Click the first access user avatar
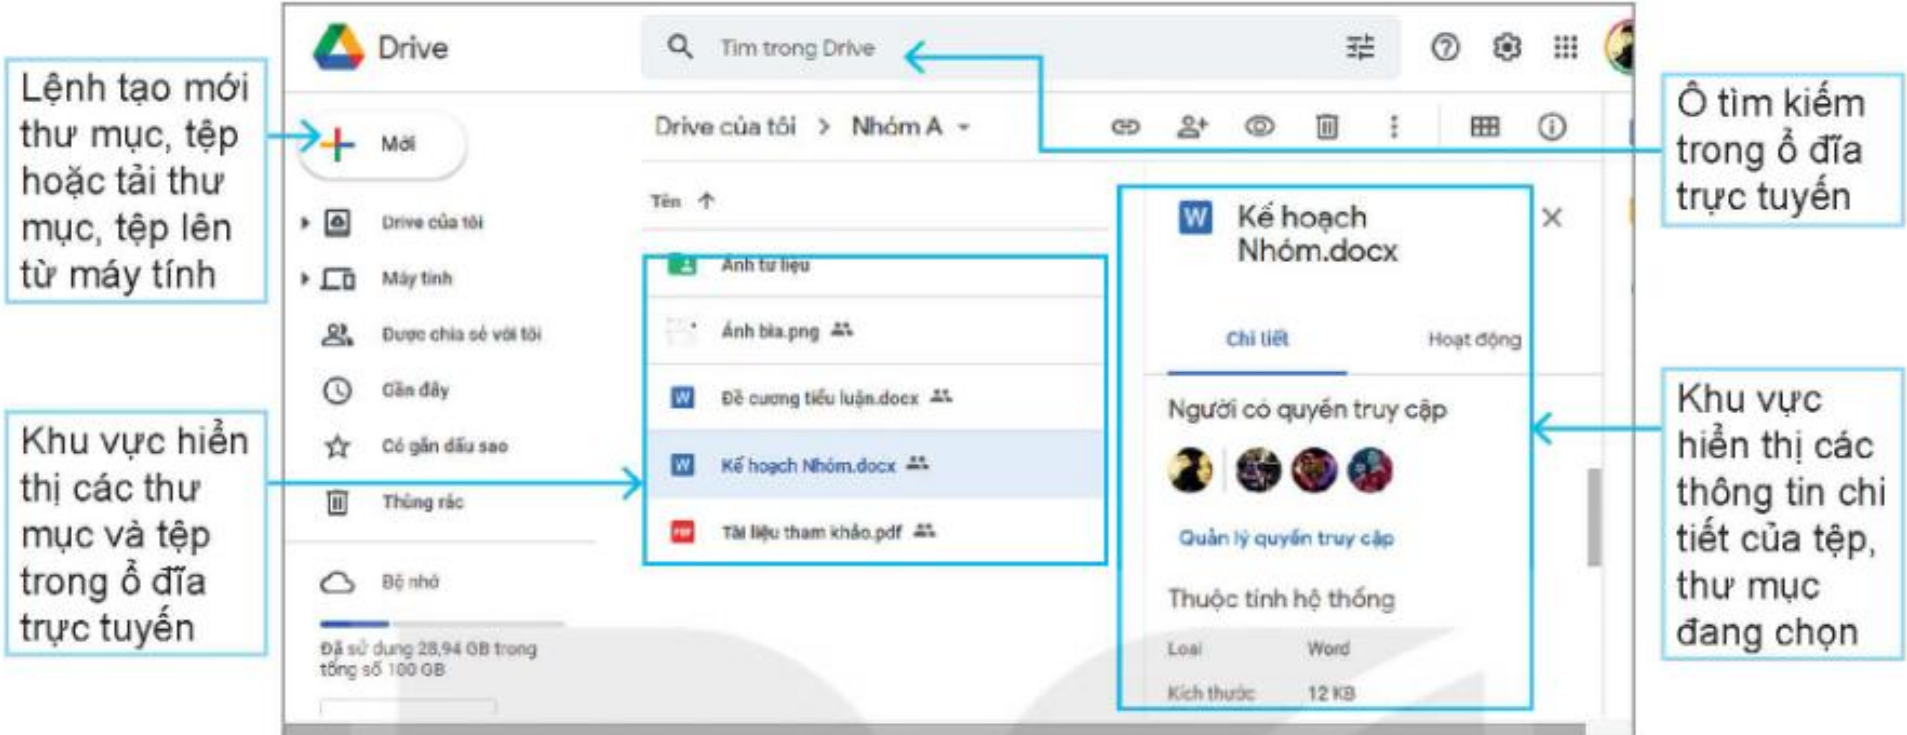 point(1190,469)
